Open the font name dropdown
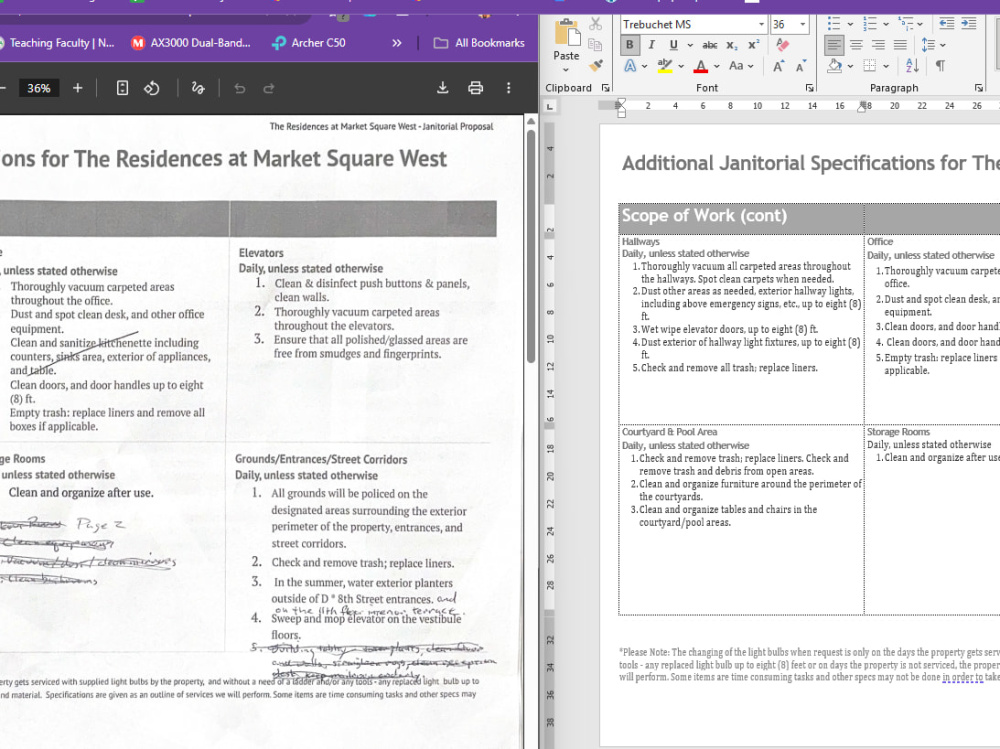 coord(761,24)
